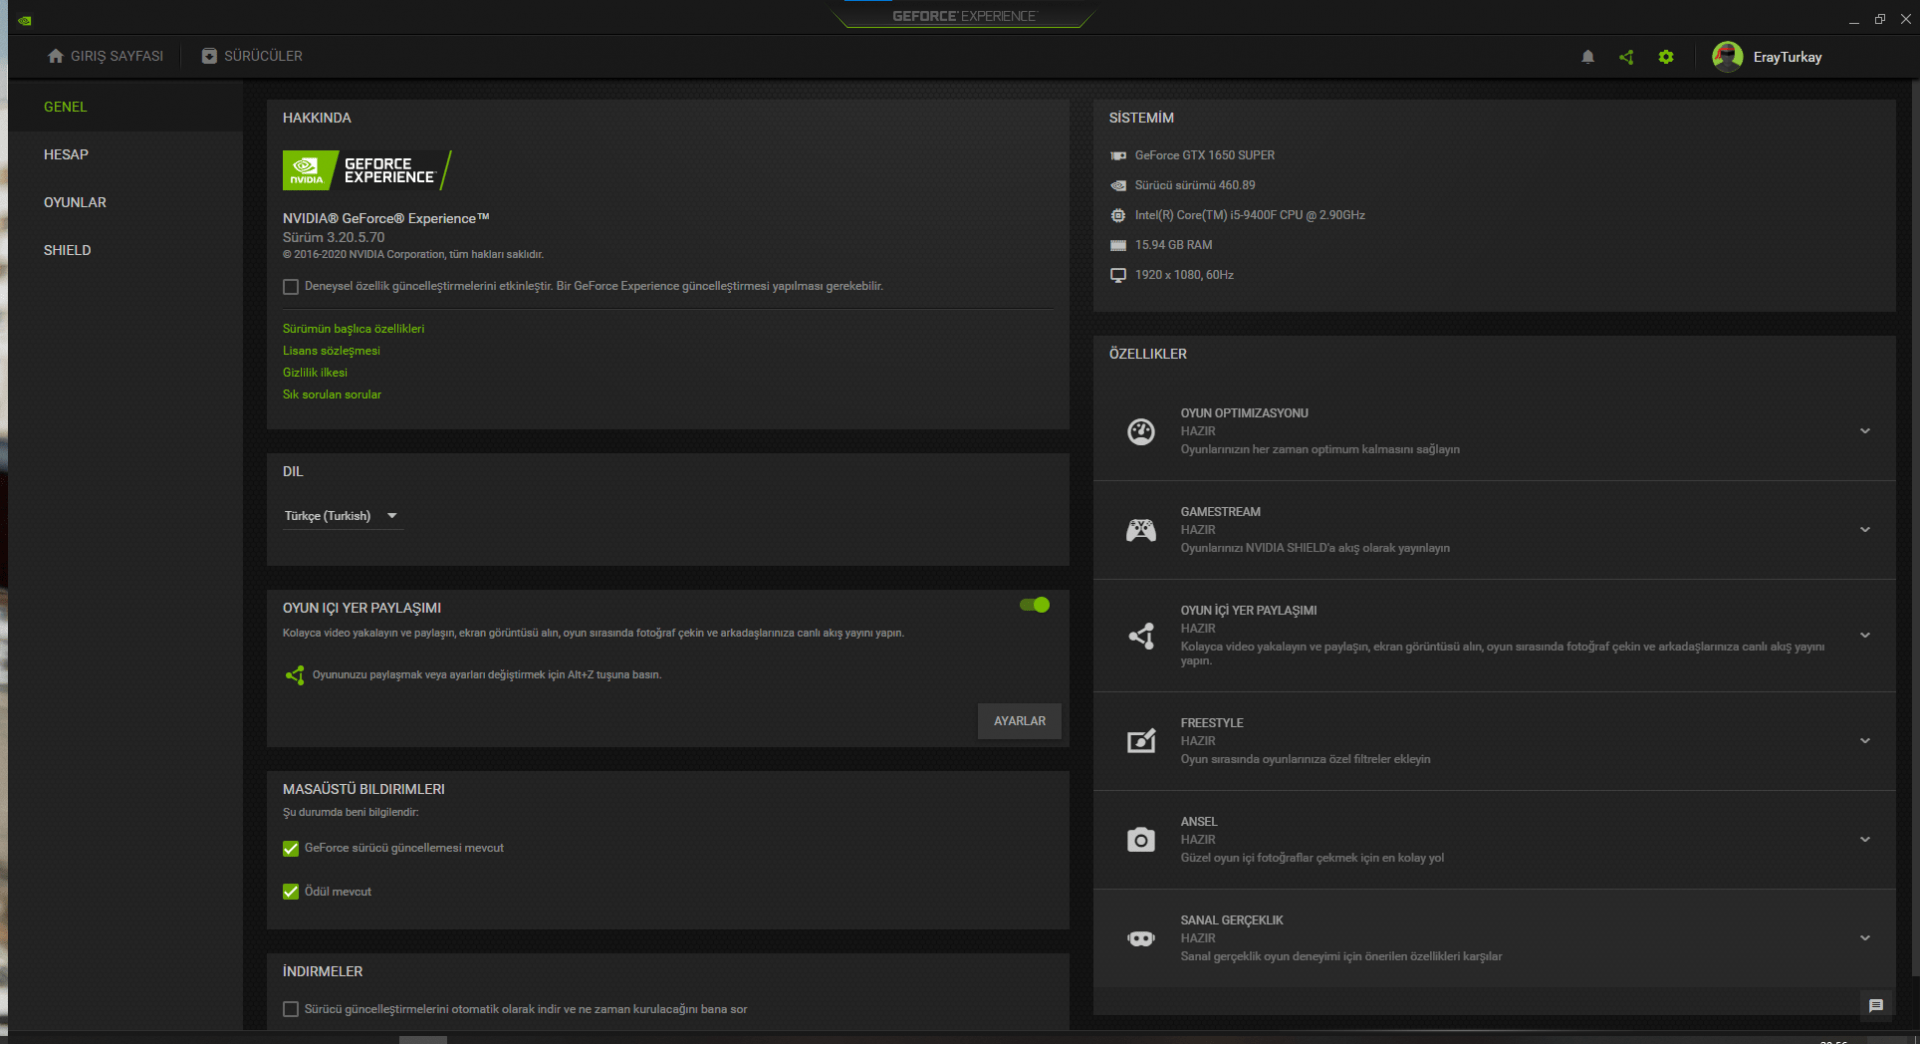Open Sık sorulan sorular link
Screen dimensions: 1920x1044
point(332,395)
